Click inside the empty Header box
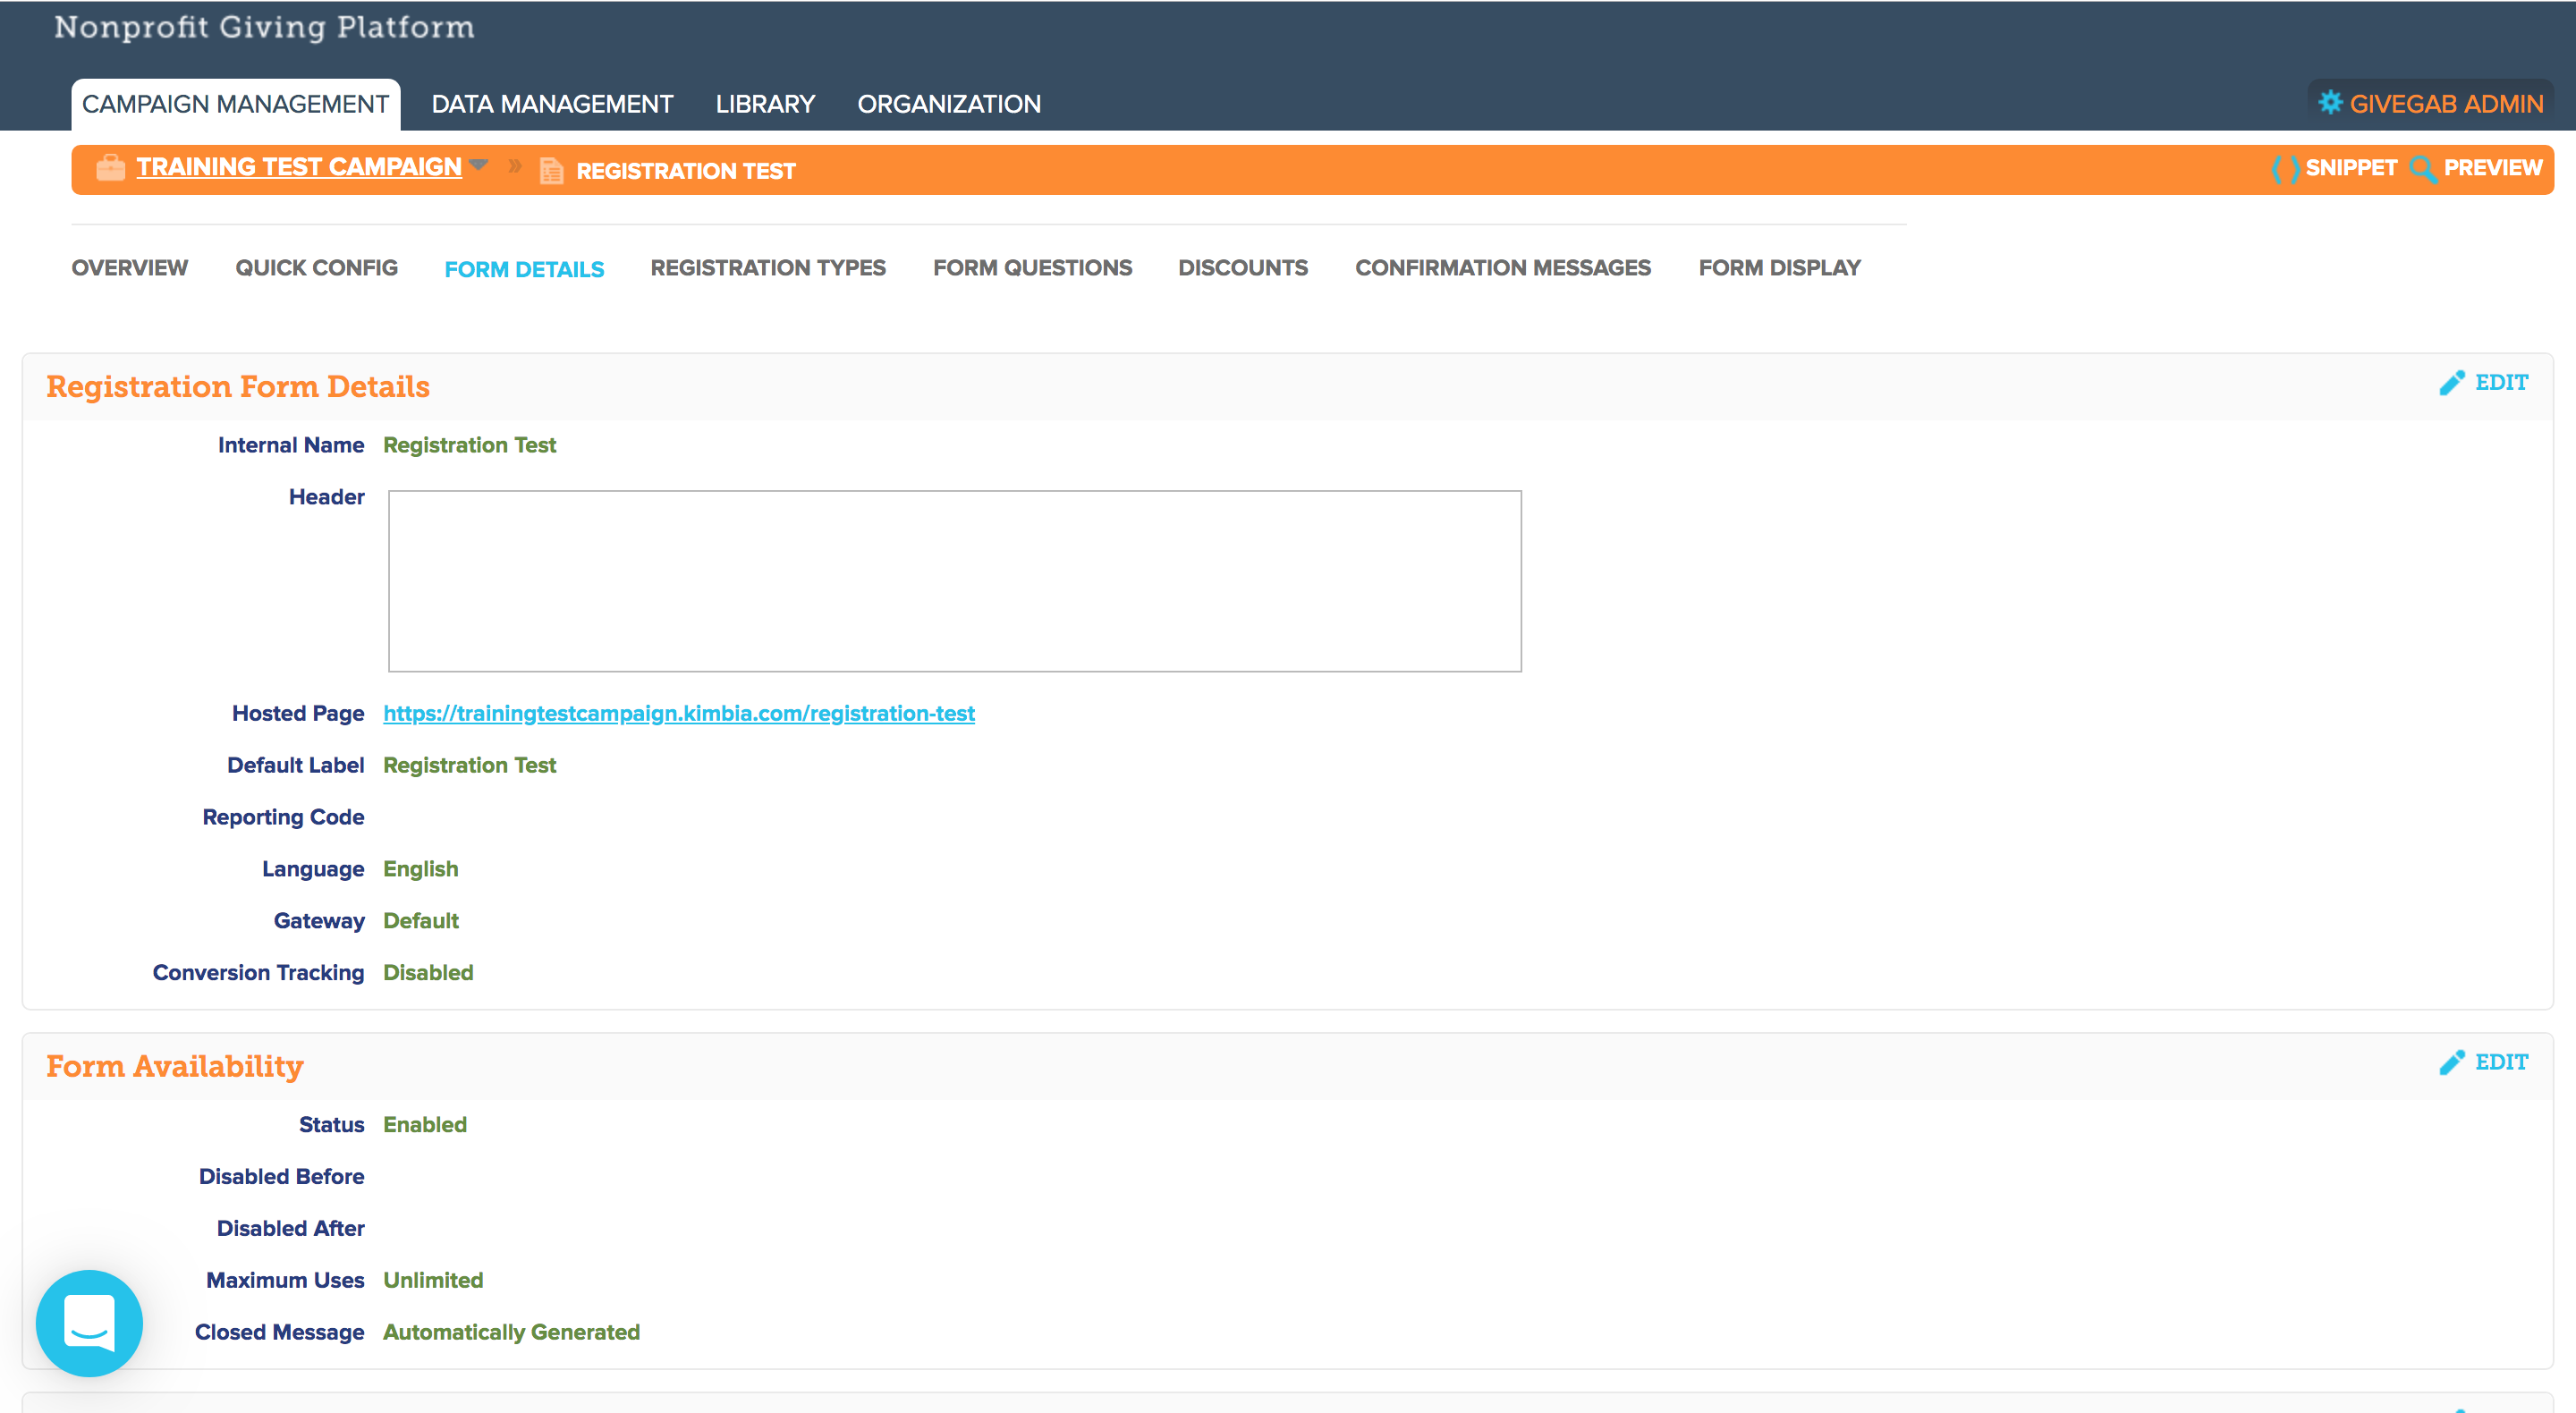 point(955,581)
